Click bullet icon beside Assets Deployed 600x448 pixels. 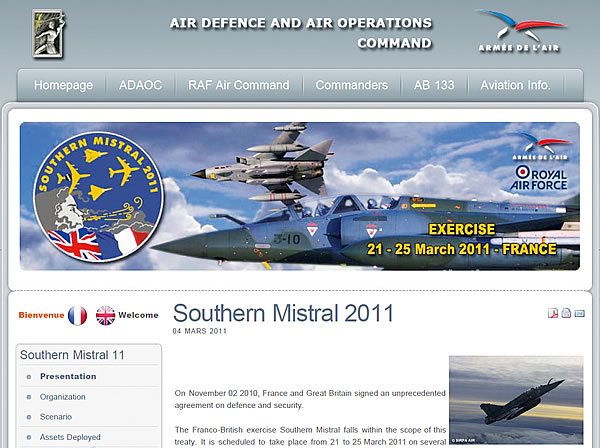coord(29,437)
